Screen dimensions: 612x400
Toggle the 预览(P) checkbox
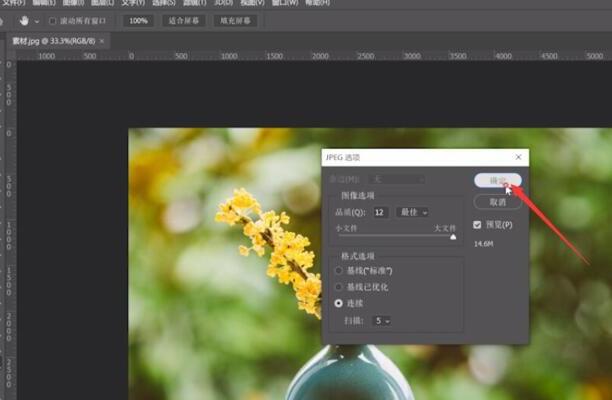click(477, 225)
